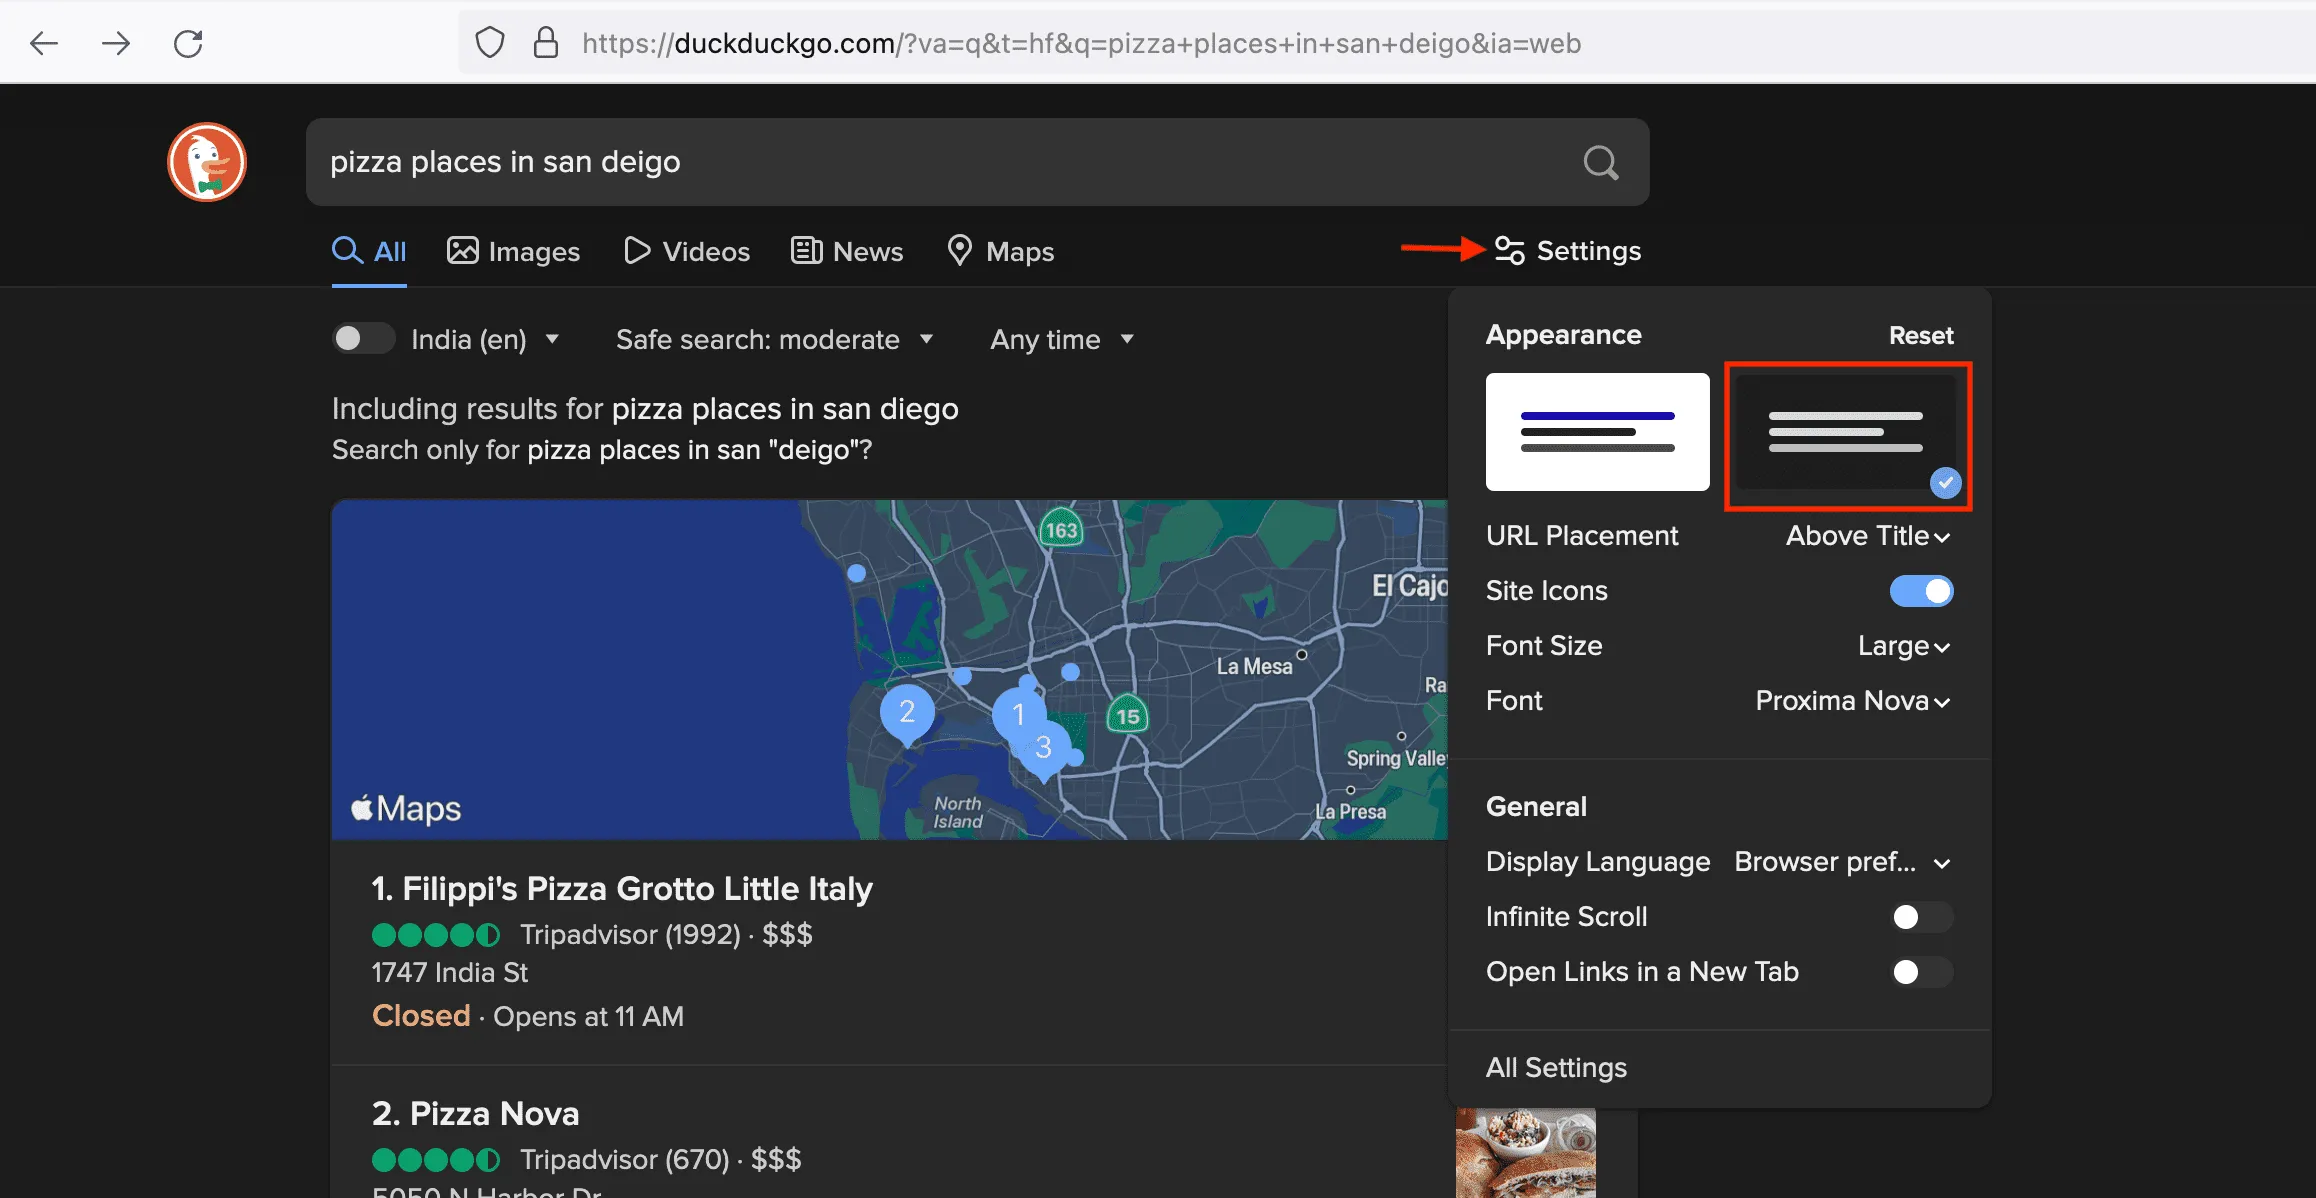Click Tripadvisor (670) rating text
This screenshot has width=2316, height=1198.
(x=624, y=1159)
